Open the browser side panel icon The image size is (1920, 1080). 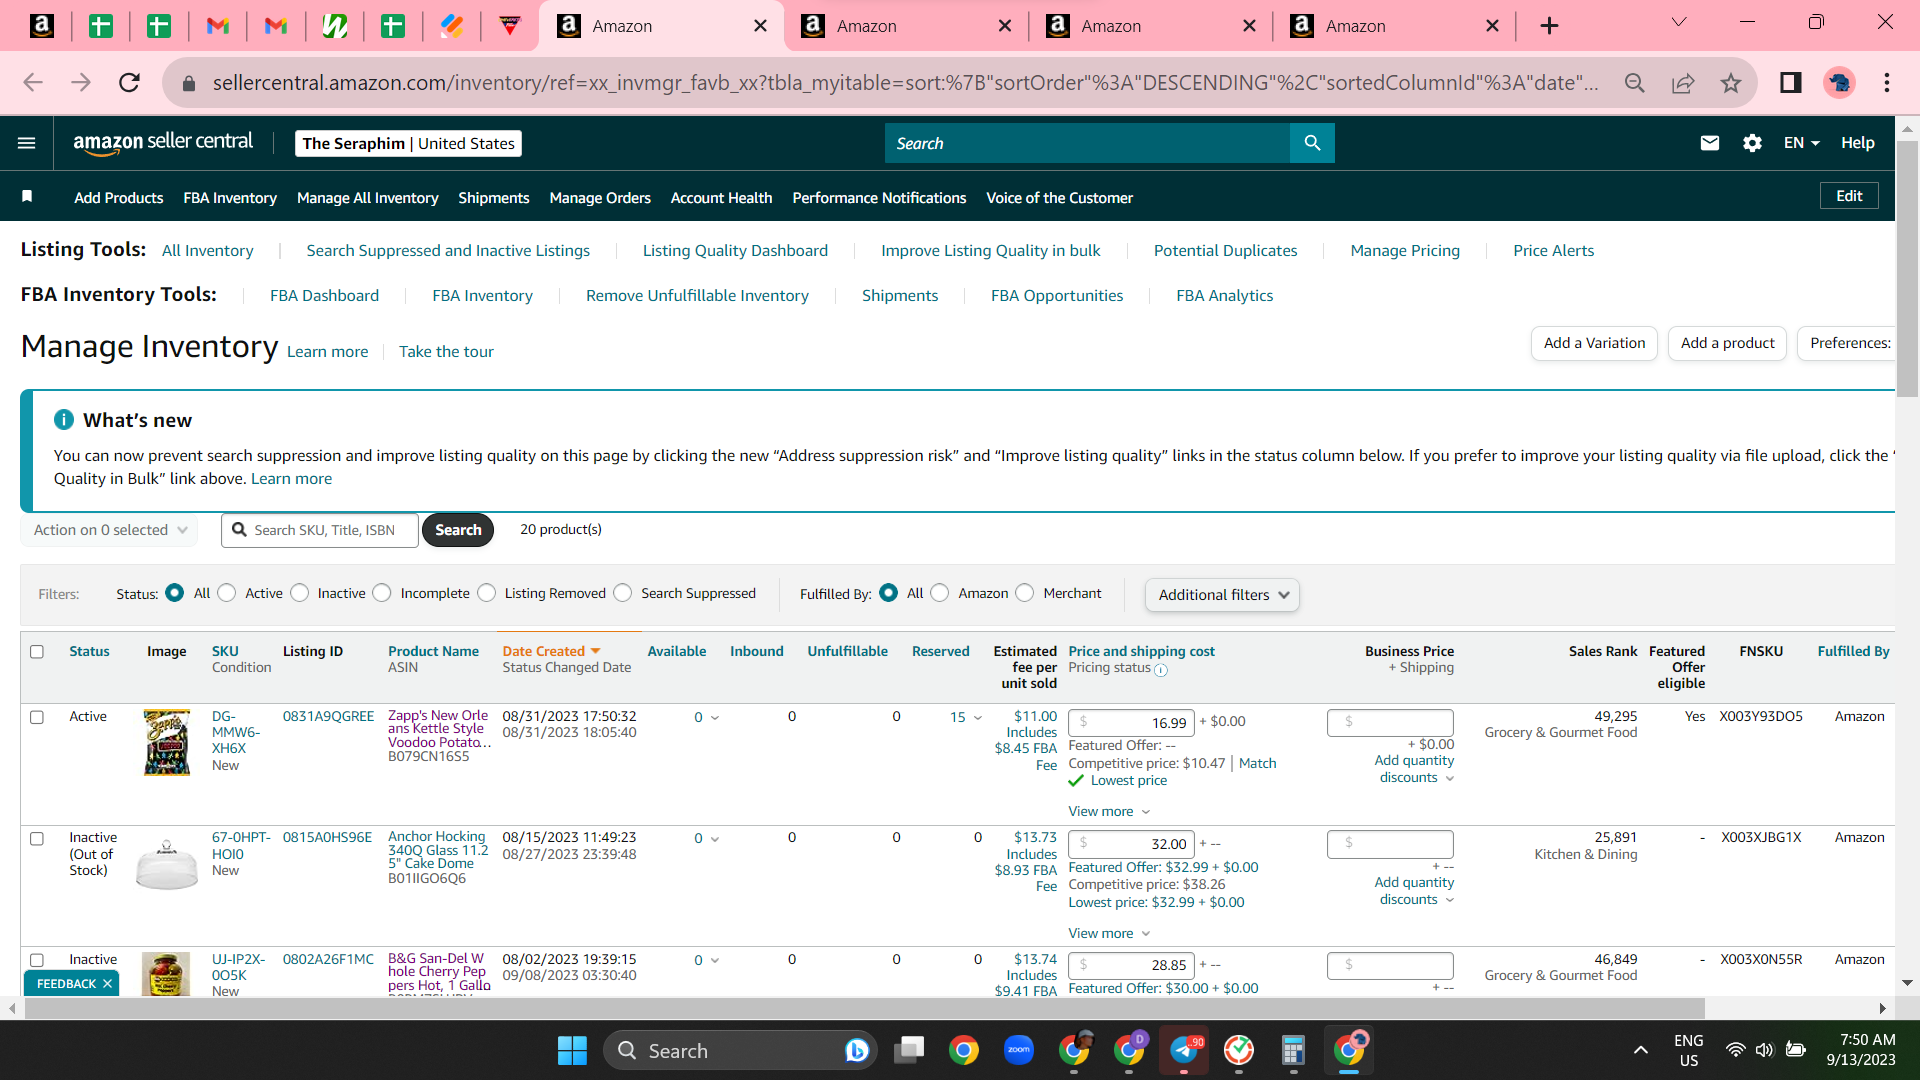coord(1791,83)
